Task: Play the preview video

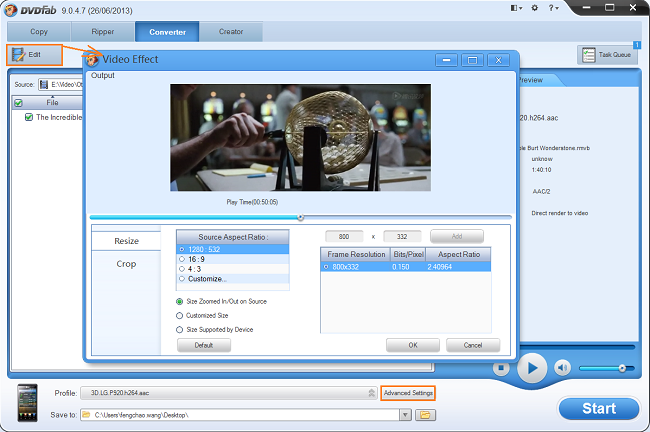Action: click(x=532, y=368)
